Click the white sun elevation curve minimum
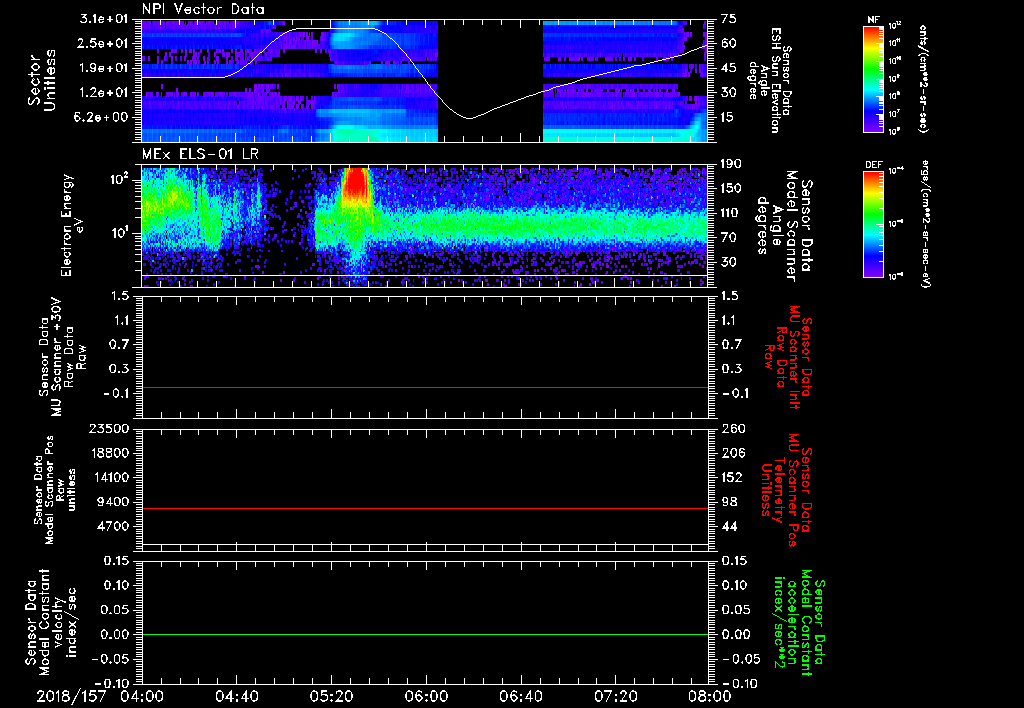1024x708 pixels. (469, 118)
